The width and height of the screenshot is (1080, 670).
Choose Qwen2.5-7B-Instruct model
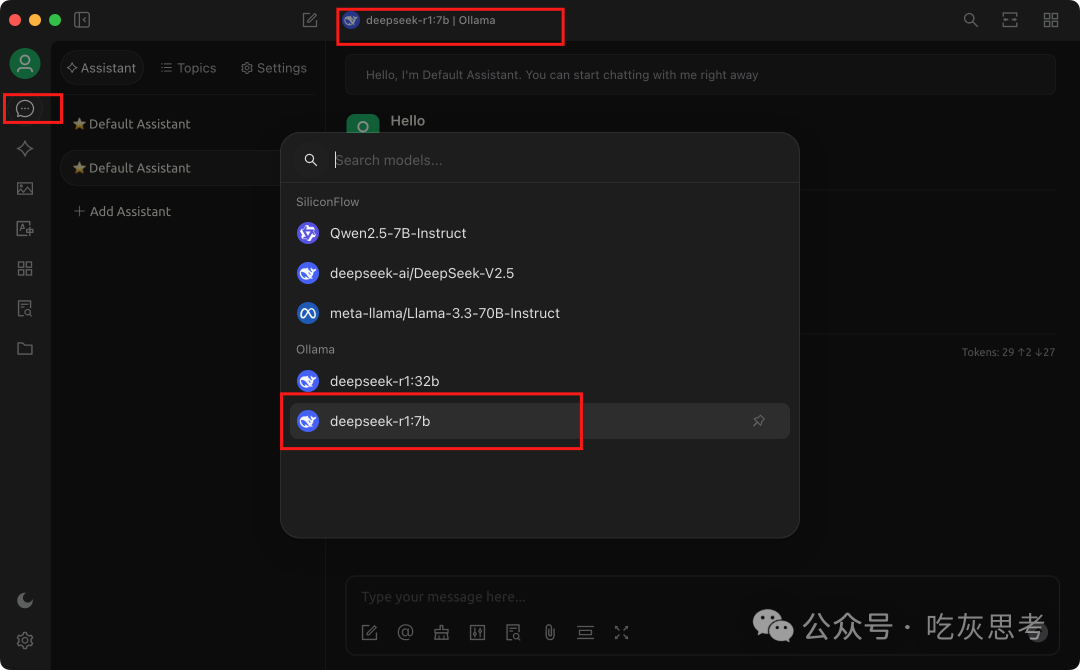pos(539,233)
